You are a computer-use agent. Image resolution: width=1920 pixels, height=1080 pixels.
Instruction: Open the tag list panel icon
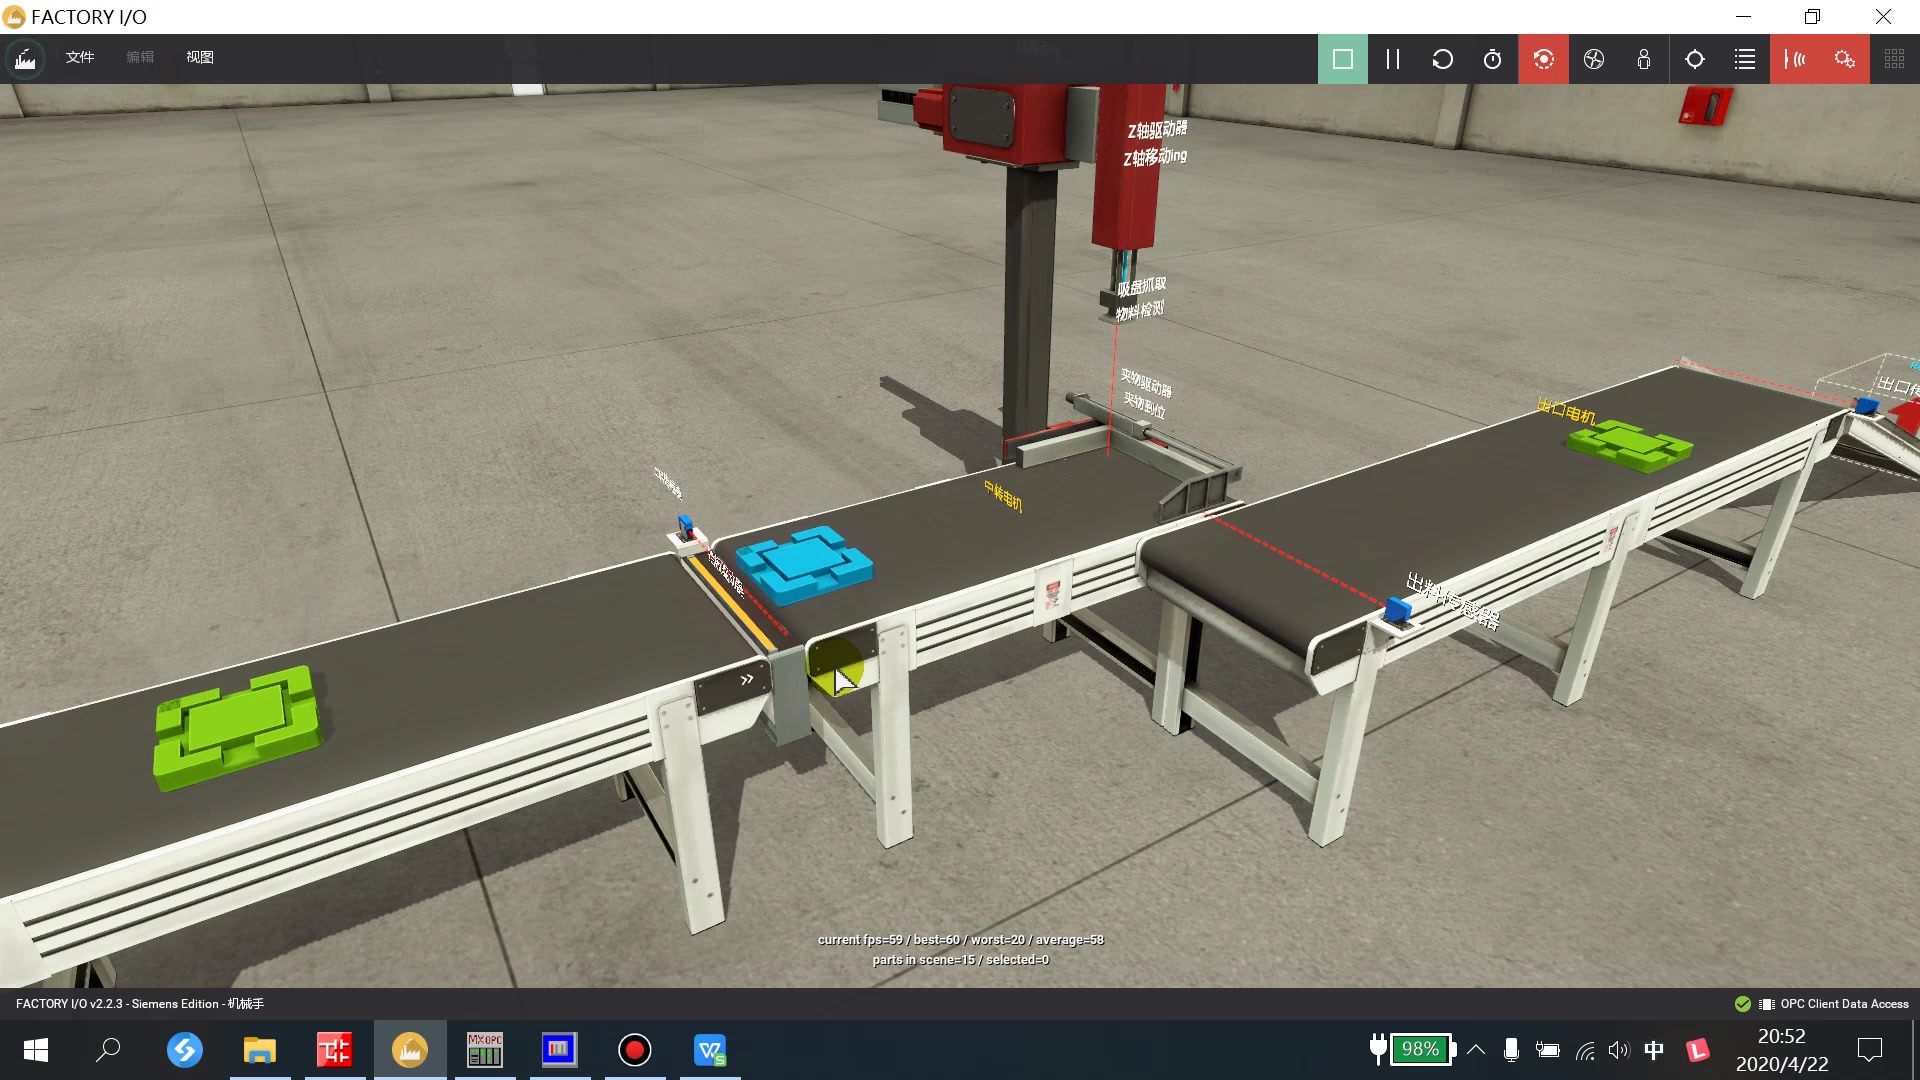[x=1745, y=59]
